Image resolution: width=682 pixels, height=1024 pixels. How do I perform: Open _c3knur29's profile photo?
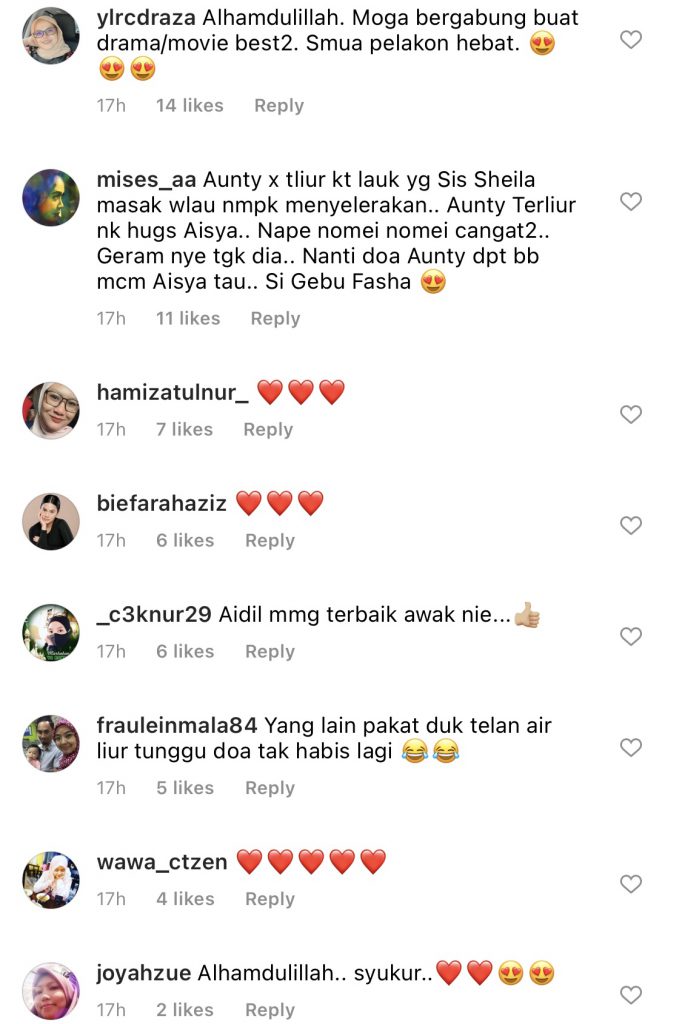point(51,633)
